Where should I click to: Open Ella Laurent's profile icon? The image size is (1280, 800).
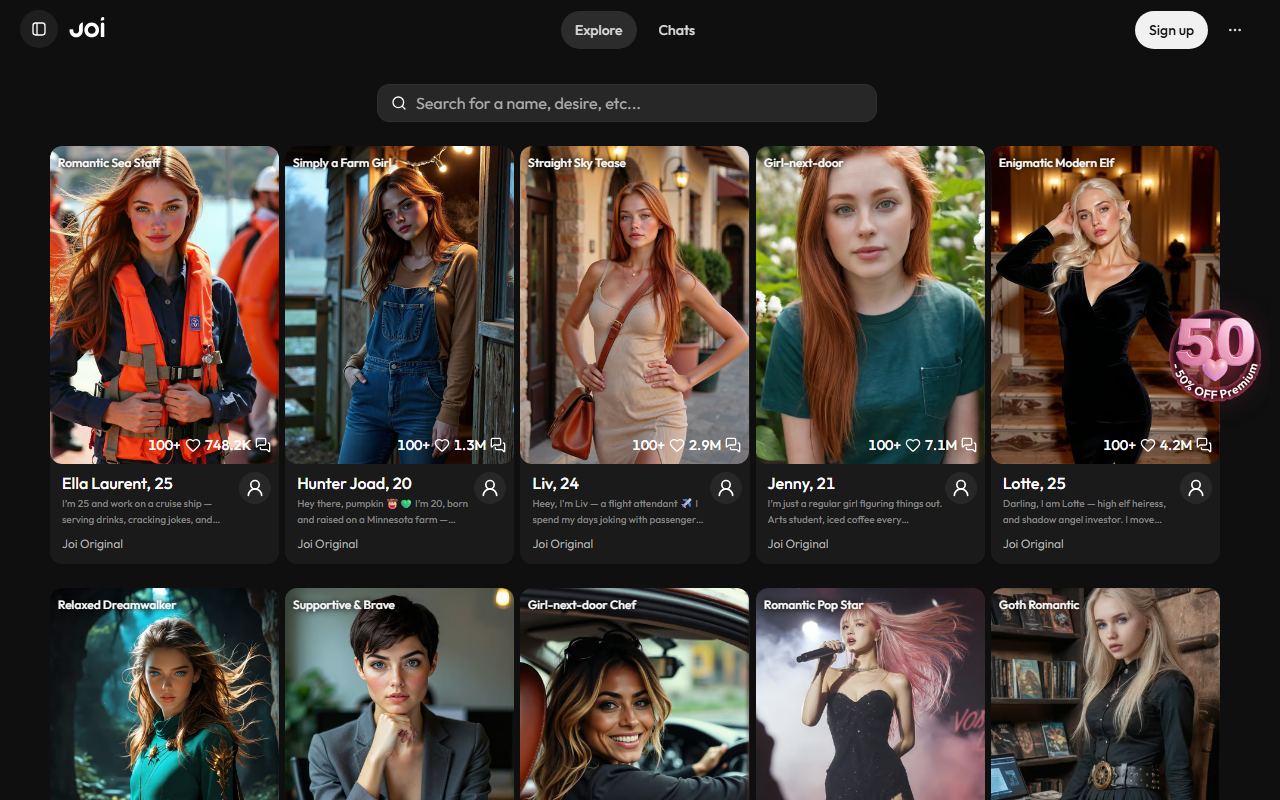click(x=255, y=488)
